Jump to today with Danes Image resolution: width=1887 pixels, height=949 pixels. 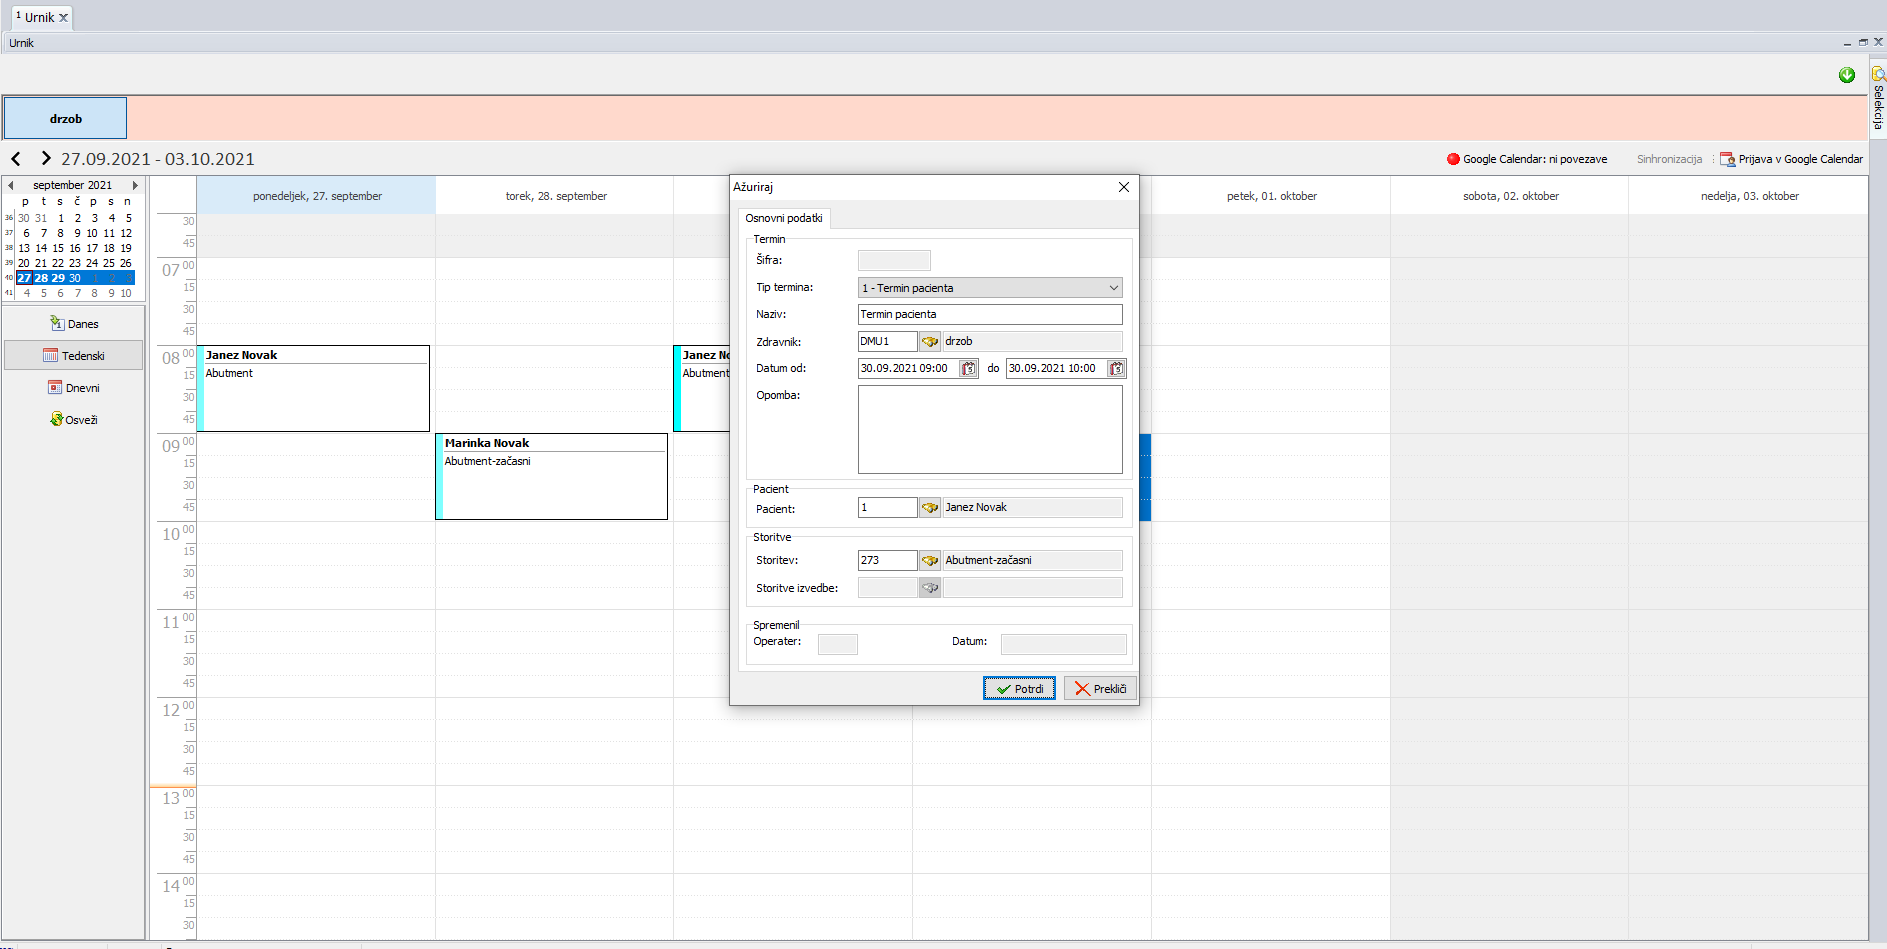coord(74,324)
